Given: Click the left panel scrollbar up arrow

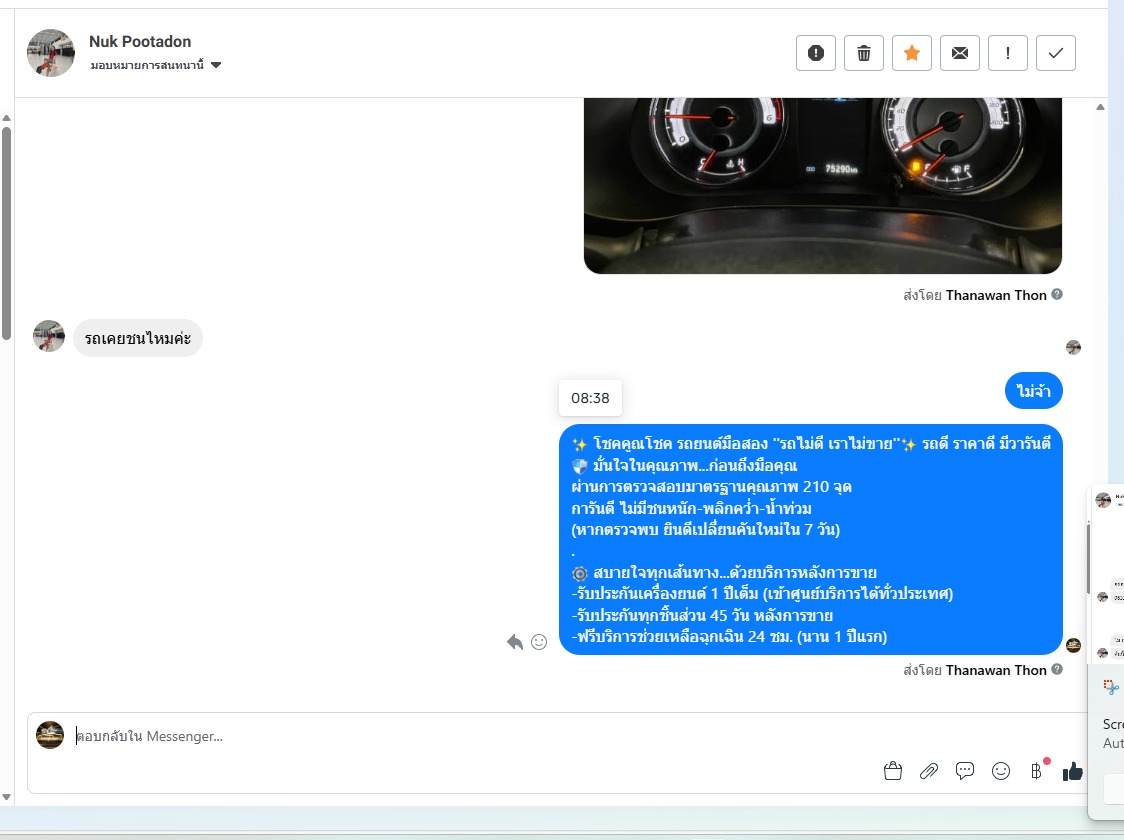Looking at the screenshot, I should coord(6,118).
